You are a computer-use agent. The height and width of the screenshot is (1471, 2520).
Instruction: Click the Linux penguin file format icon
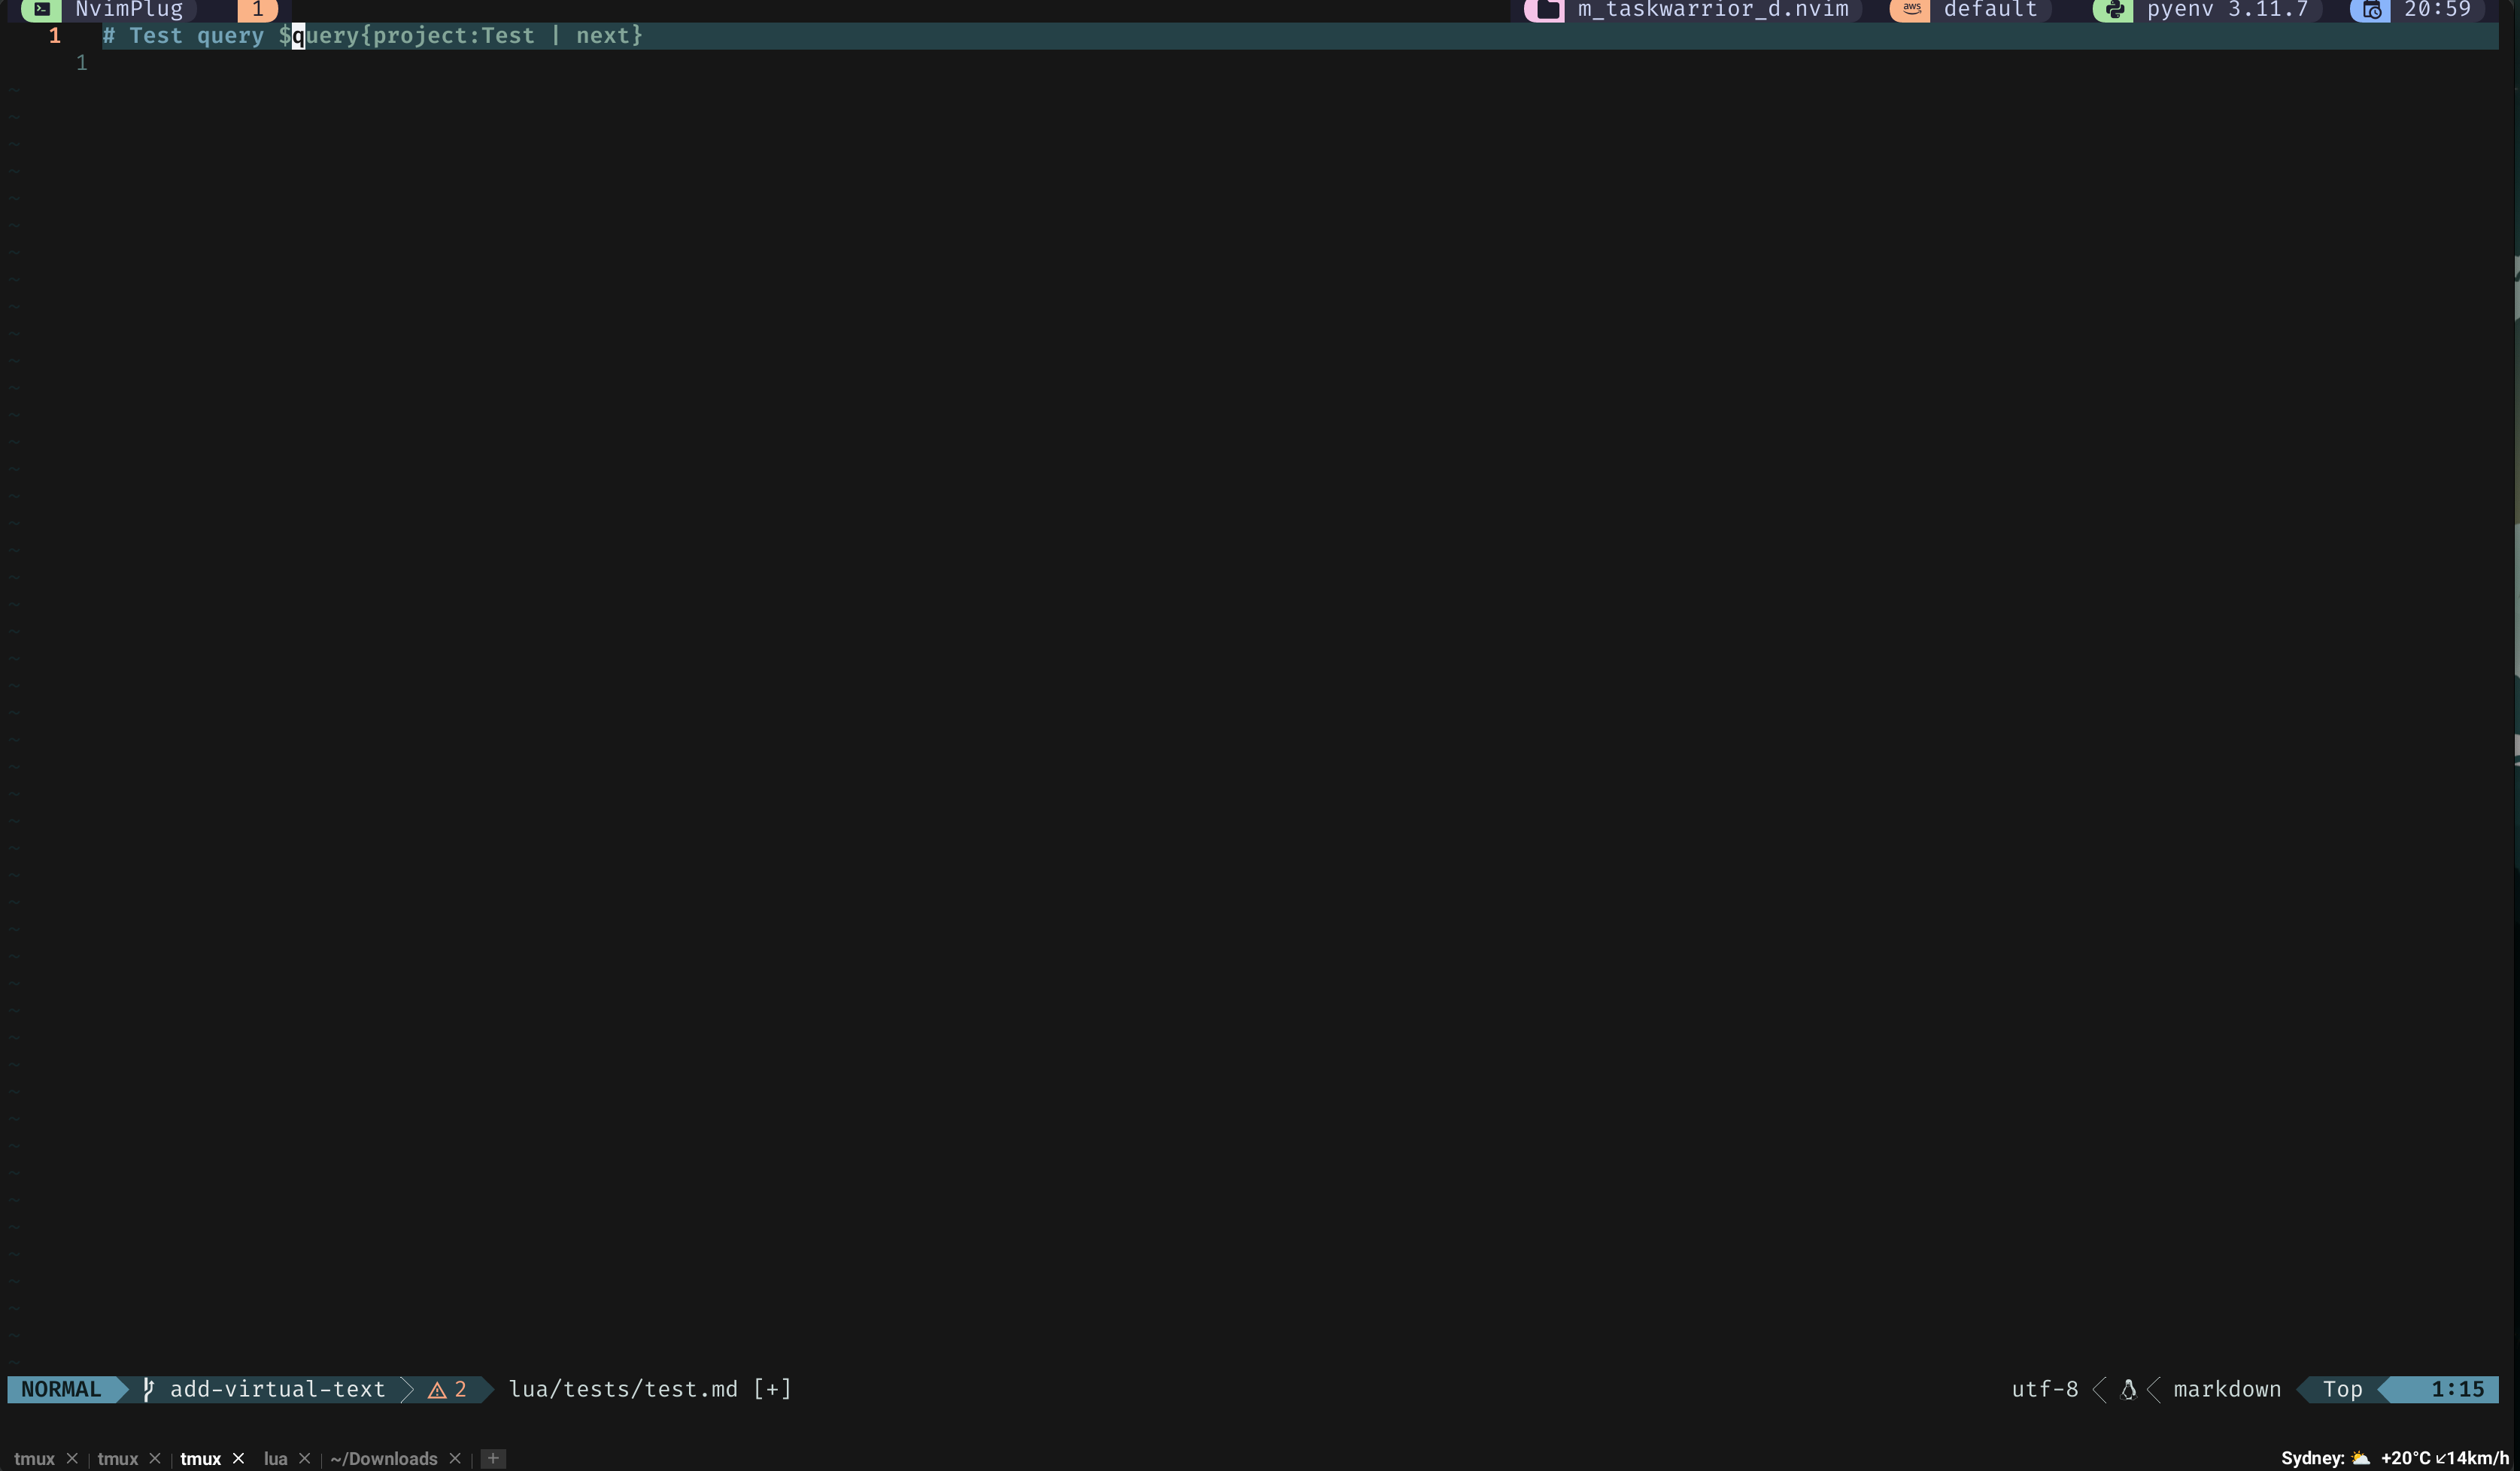coord(2128,1390)
